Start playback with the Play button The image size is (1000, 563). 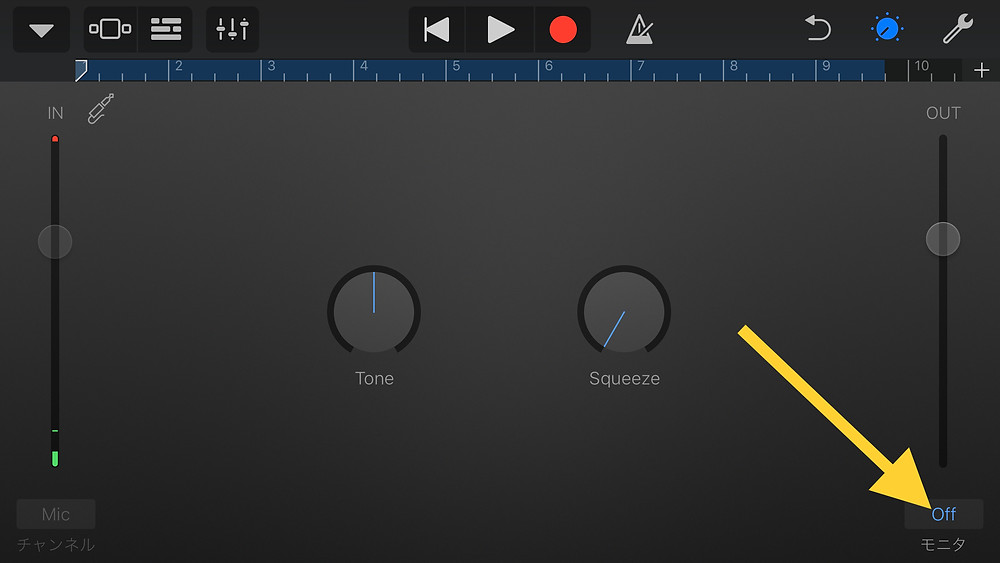pos(500,29)
